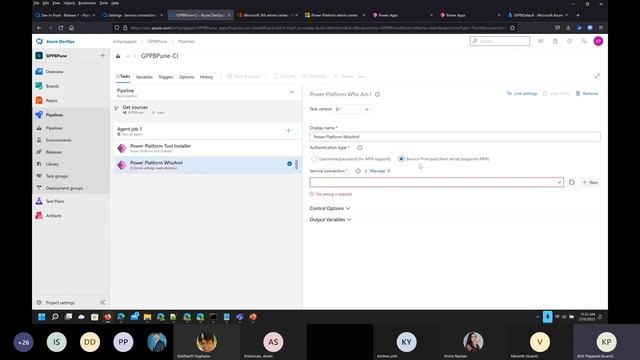Click the Queue button in the toolbar
This screenshot has width=640, height=360.
click(344, 76)
